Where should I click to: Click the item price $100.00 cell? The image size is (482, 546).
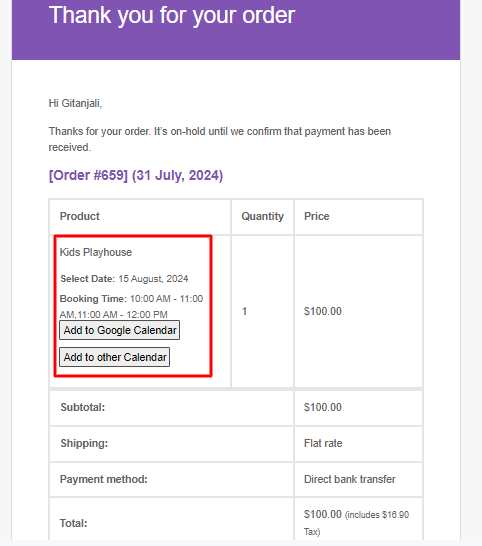[x=322, y=311]
